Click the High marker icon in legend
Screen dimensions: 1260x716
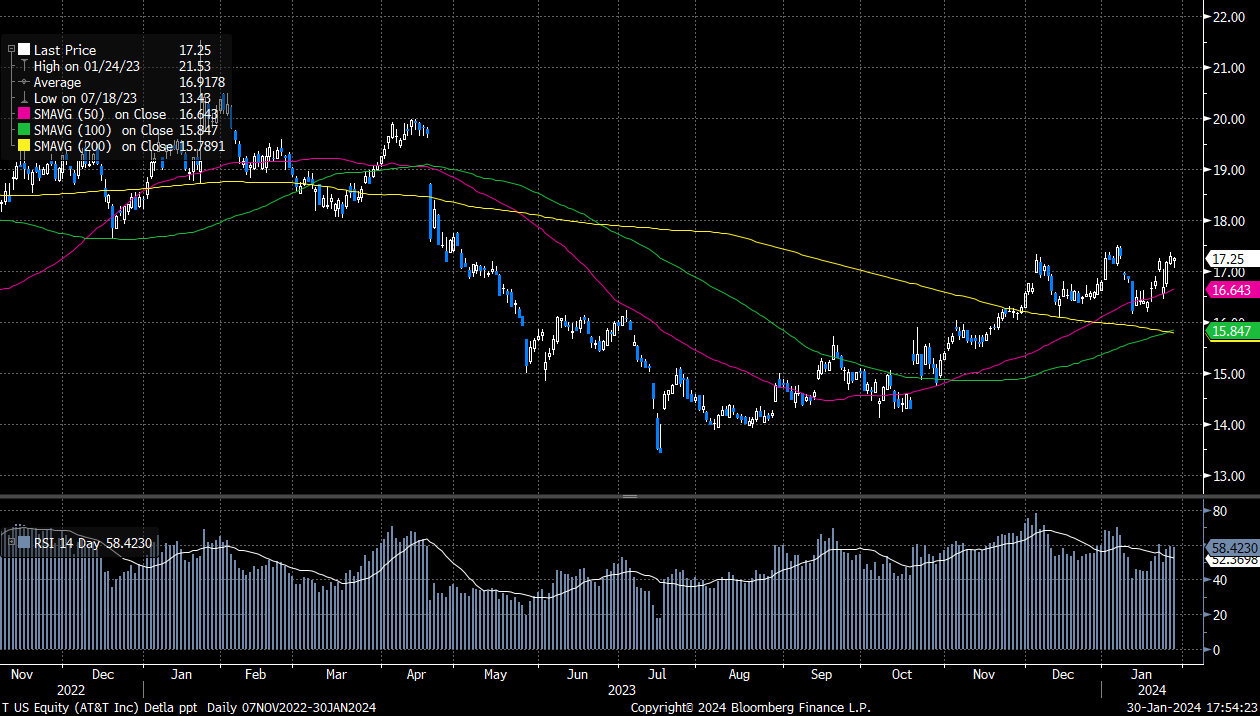pos(25,66)
